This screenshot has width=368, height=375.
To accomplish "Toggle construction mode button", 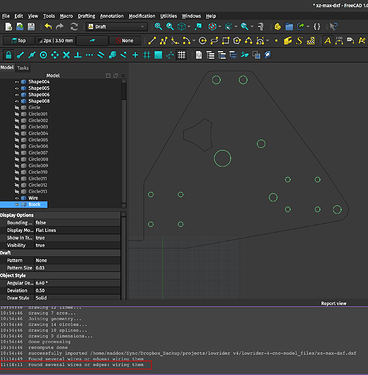I will [x=92, y=41].
